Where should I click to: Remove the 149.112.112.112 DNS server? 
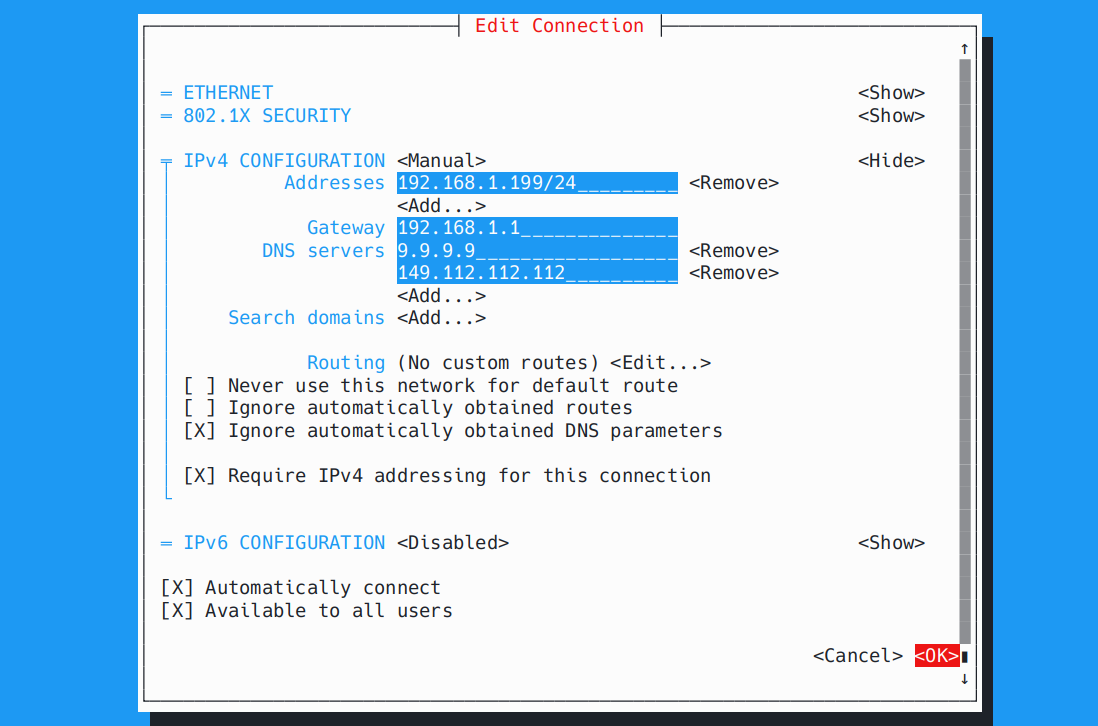733,272
